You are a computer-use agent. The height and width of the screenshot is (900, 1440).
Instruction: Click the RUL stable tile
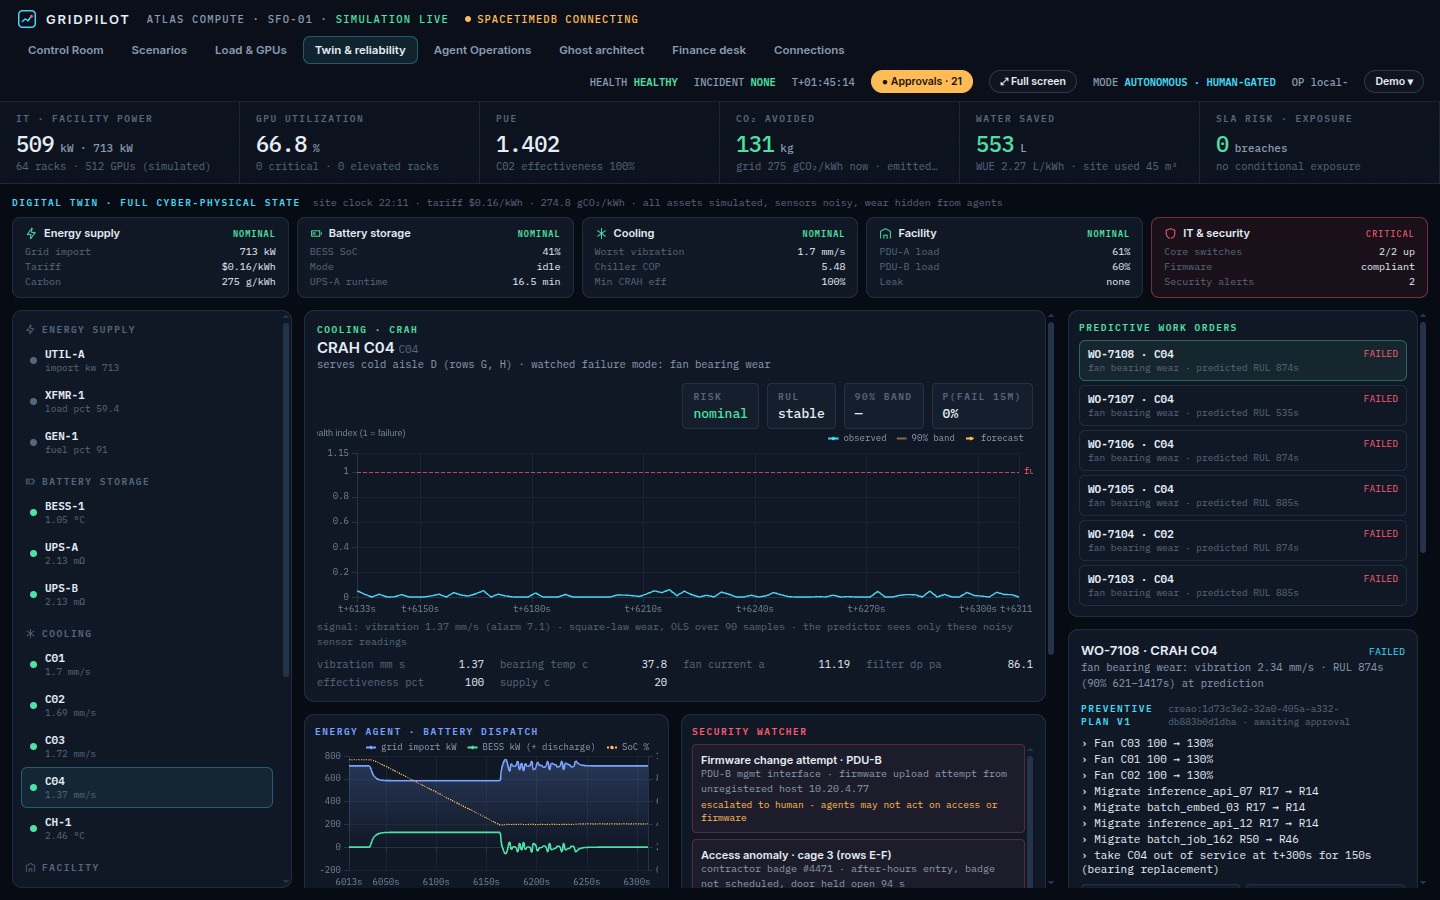(x=801, y=406)
